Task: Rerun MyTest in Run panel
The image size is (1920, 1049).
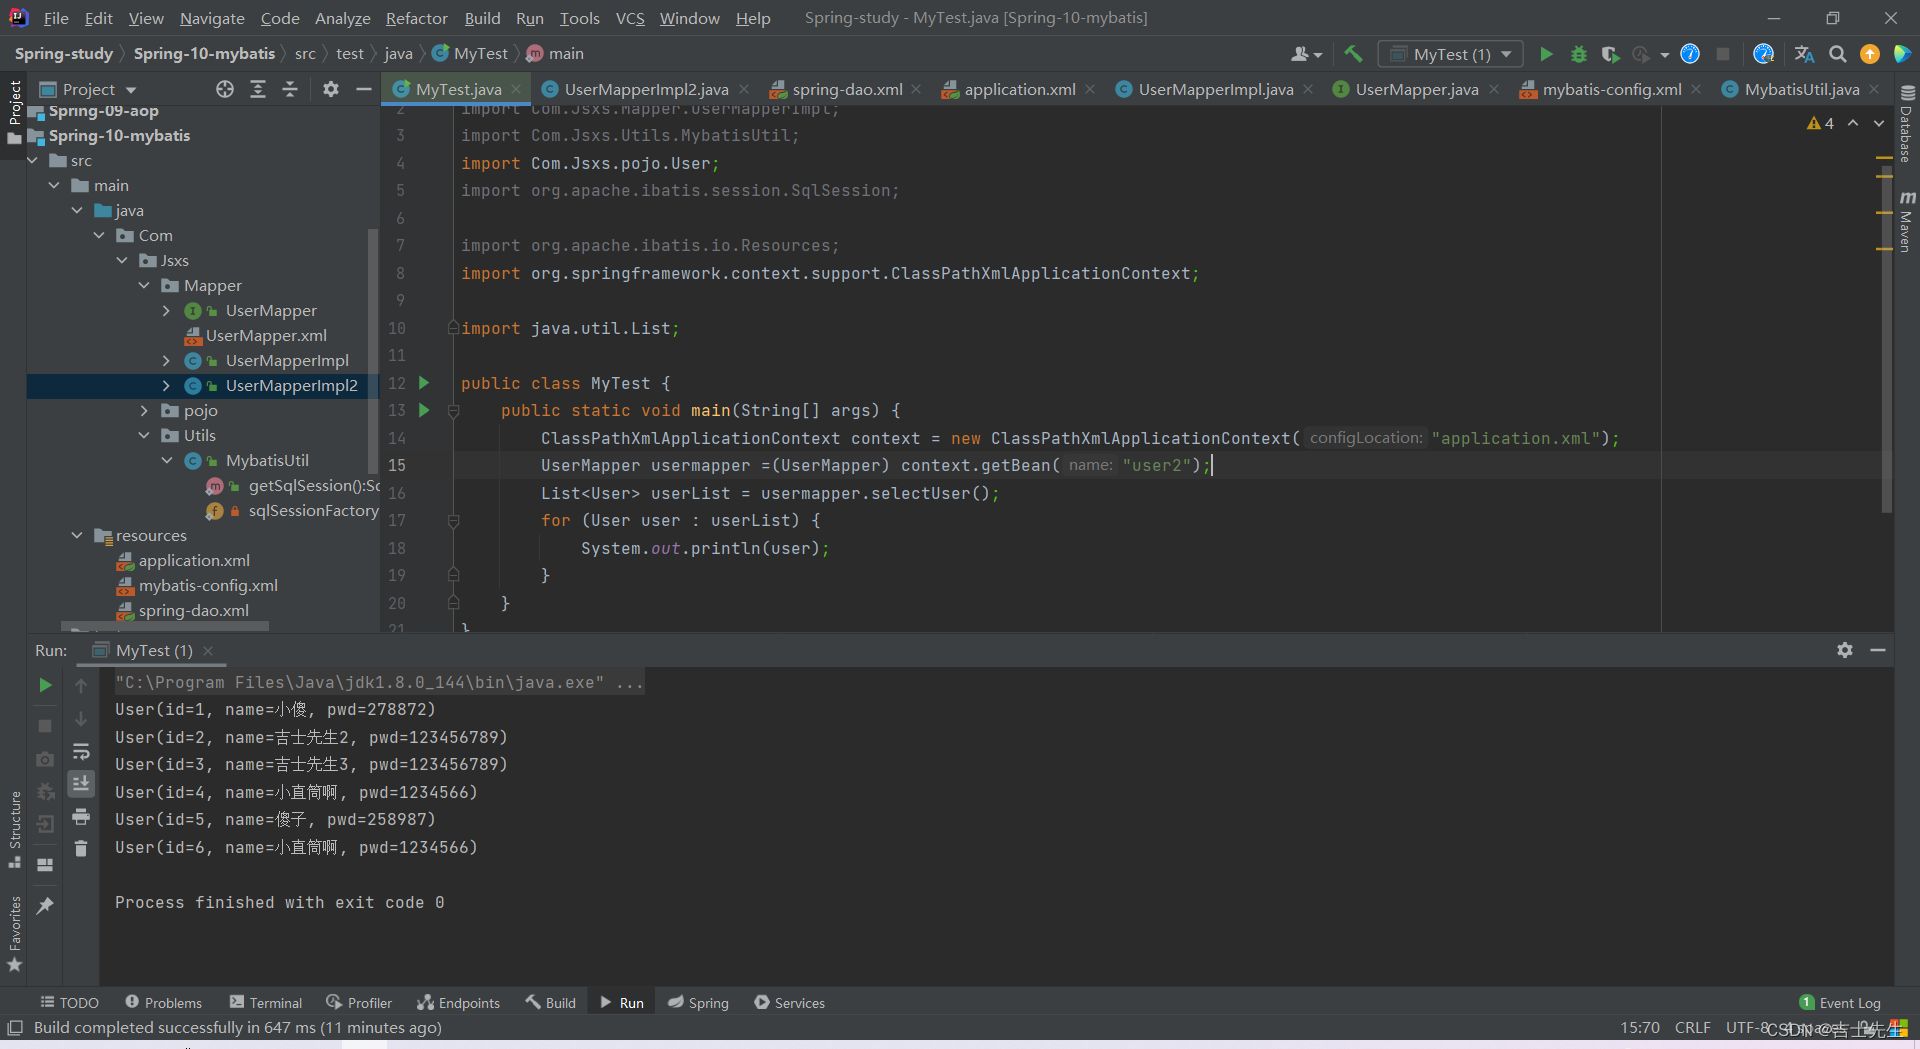Action: [x=45, y=685]
